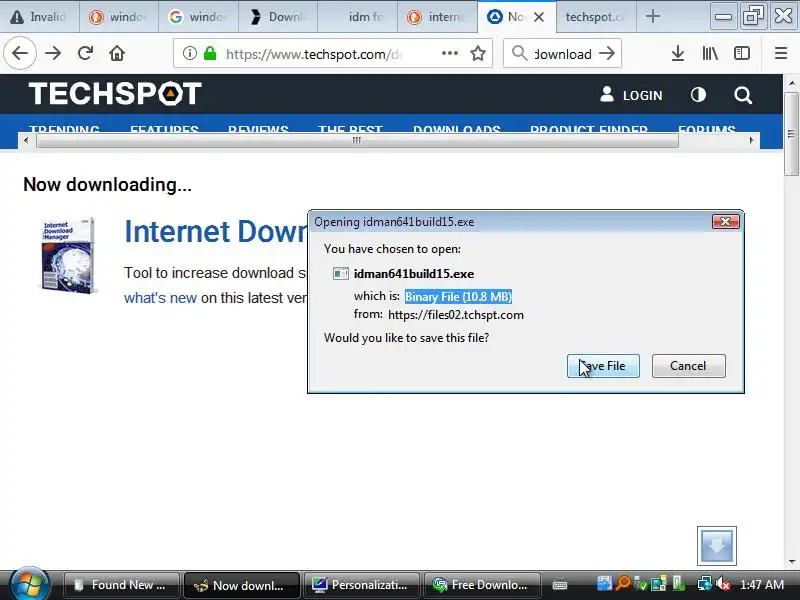Submit search with arrow button

click(x=607, y=53)
